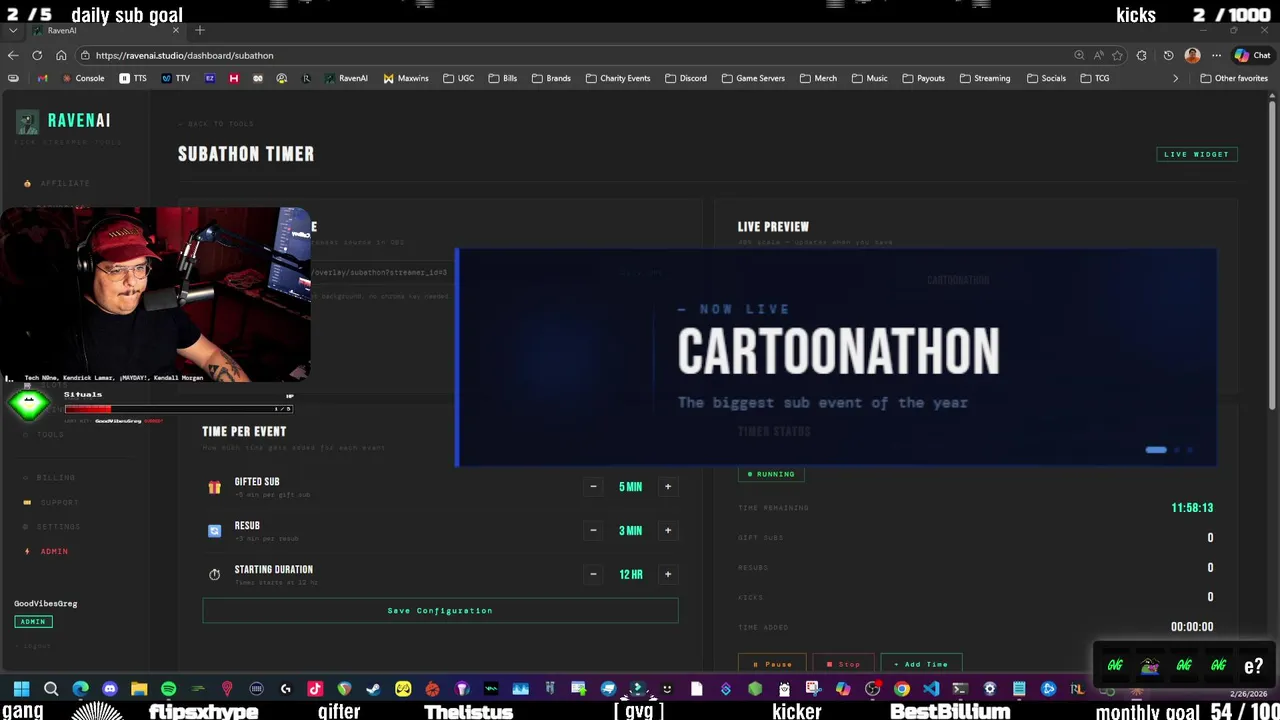Open the TTV bookmark
This screenshot has height=720, width=1280.
pyautogui.click(x=176, y=78)
